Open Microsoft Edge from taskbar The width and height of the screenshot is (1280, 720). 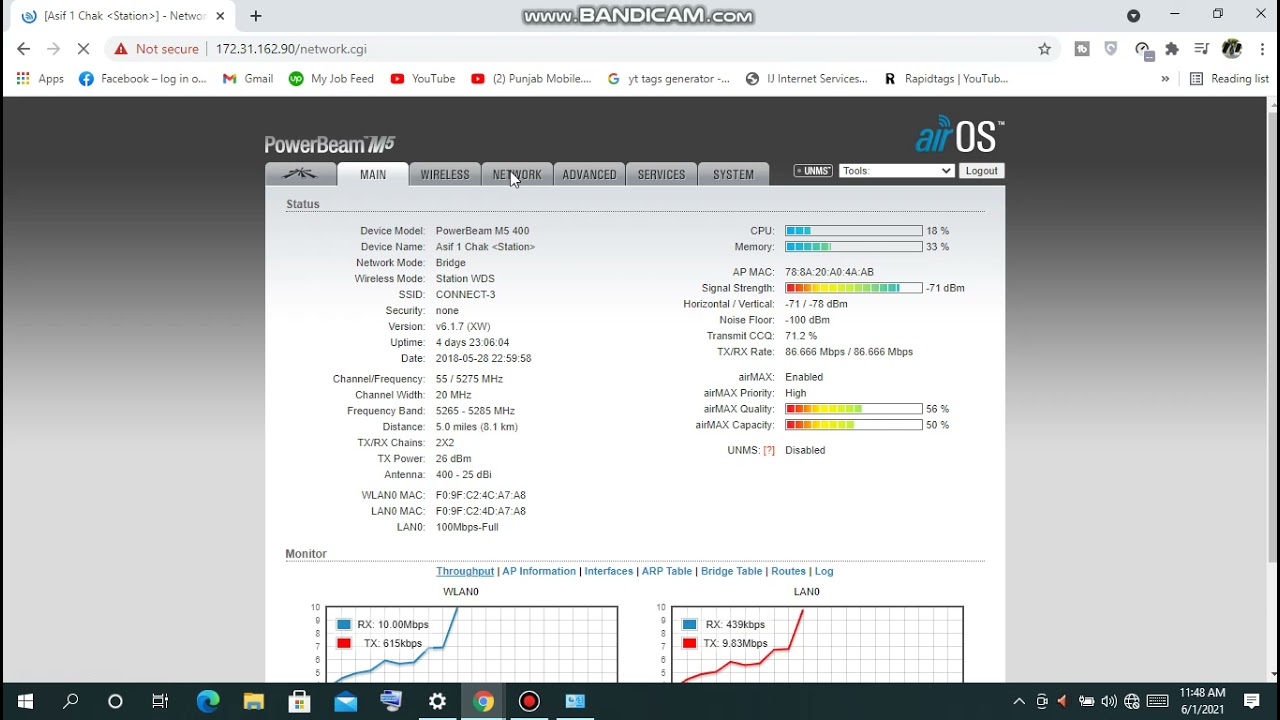pyautogui.click(x=207, y=701)
